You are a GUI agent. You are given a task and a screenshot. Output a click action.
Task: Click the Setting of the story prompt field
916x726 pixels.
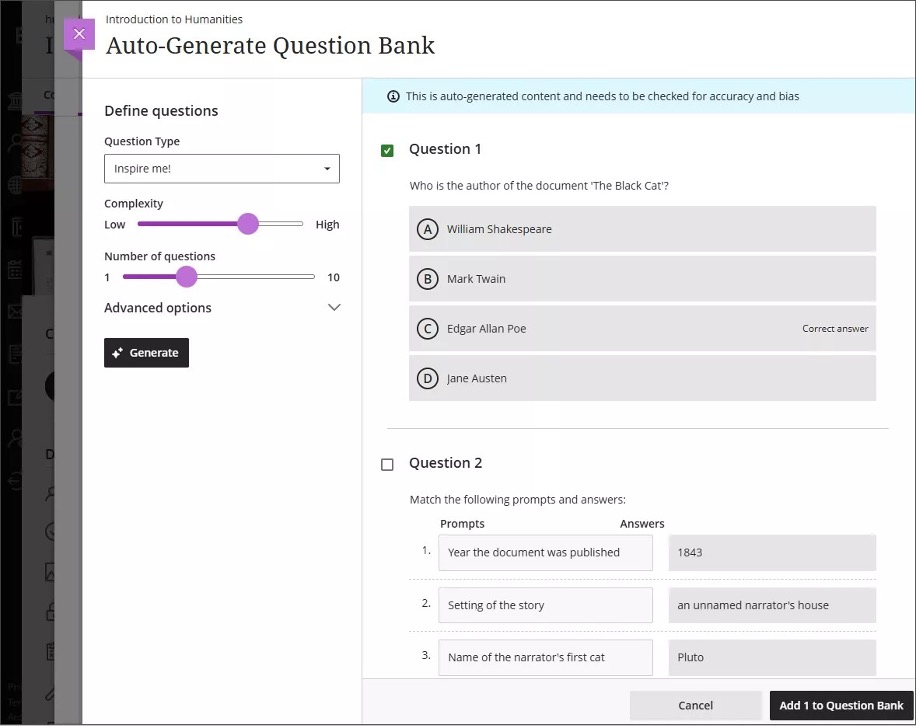click(x=545, y=605)
